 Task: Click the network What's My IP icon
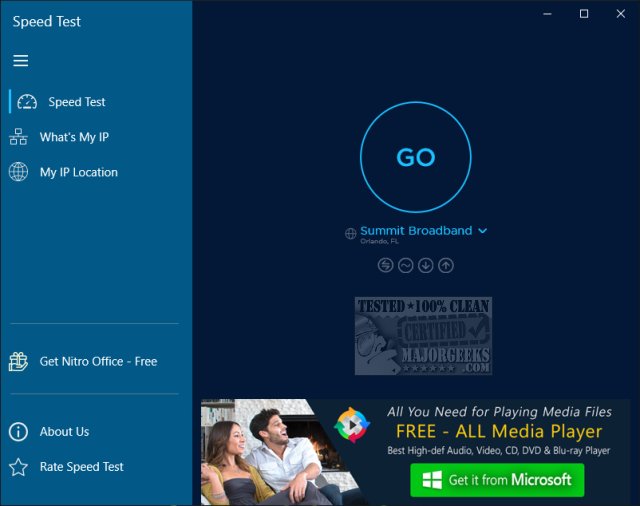click(x=18, y=137)
